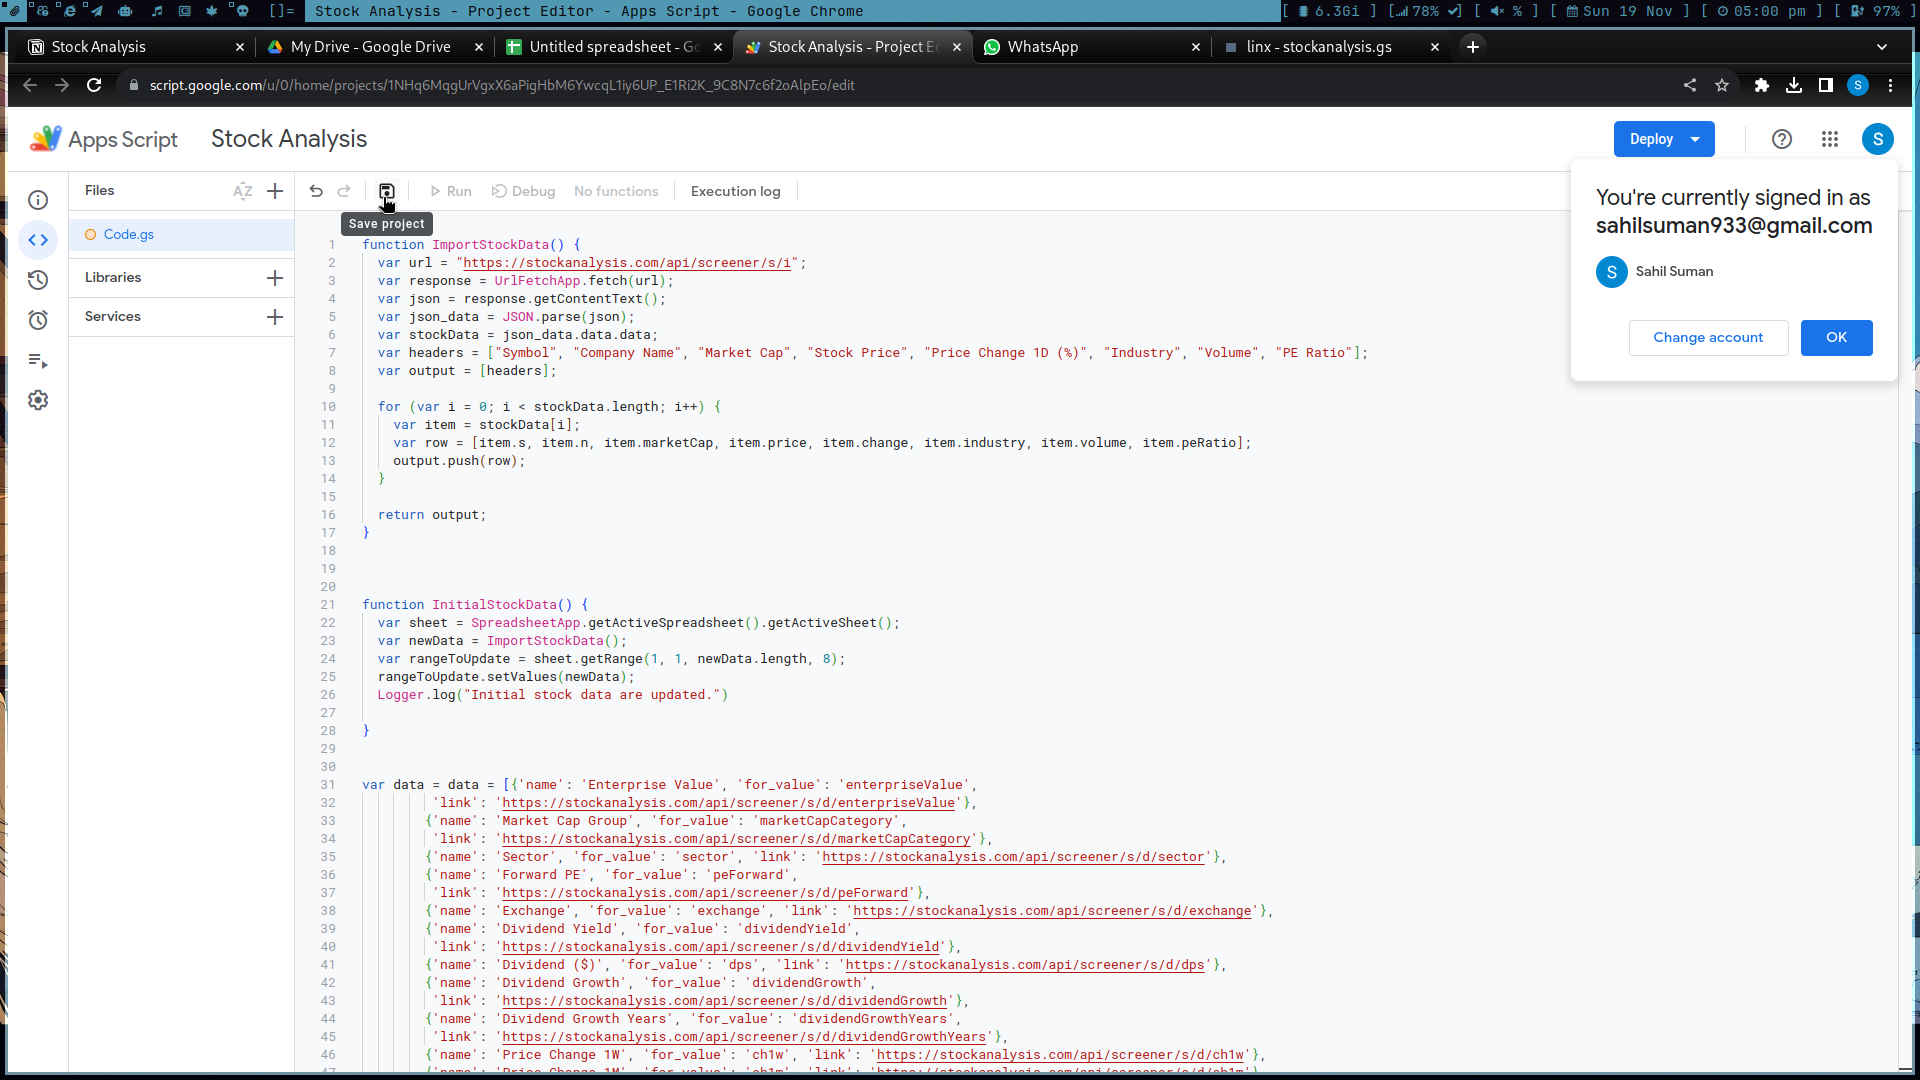Open the enterpriseValue API link on line 32

pos(728,803)
